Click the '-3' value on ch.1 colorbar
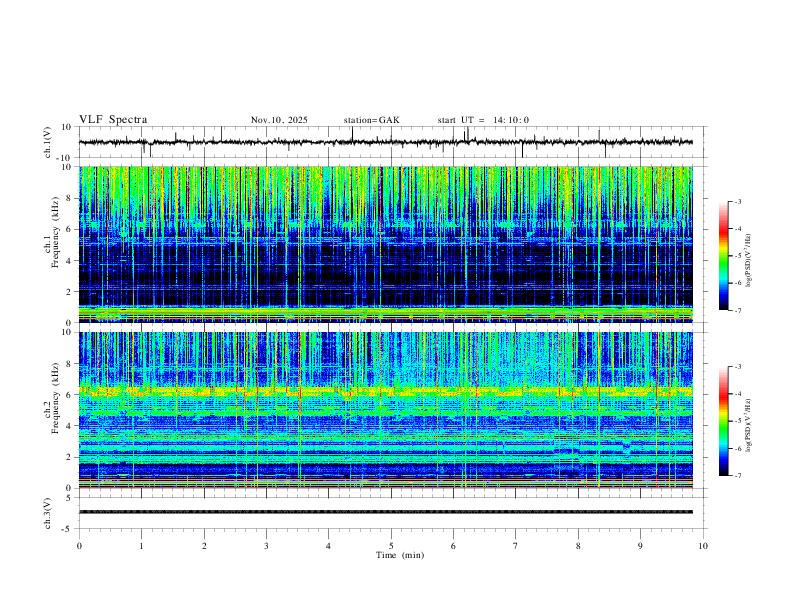 737,201
